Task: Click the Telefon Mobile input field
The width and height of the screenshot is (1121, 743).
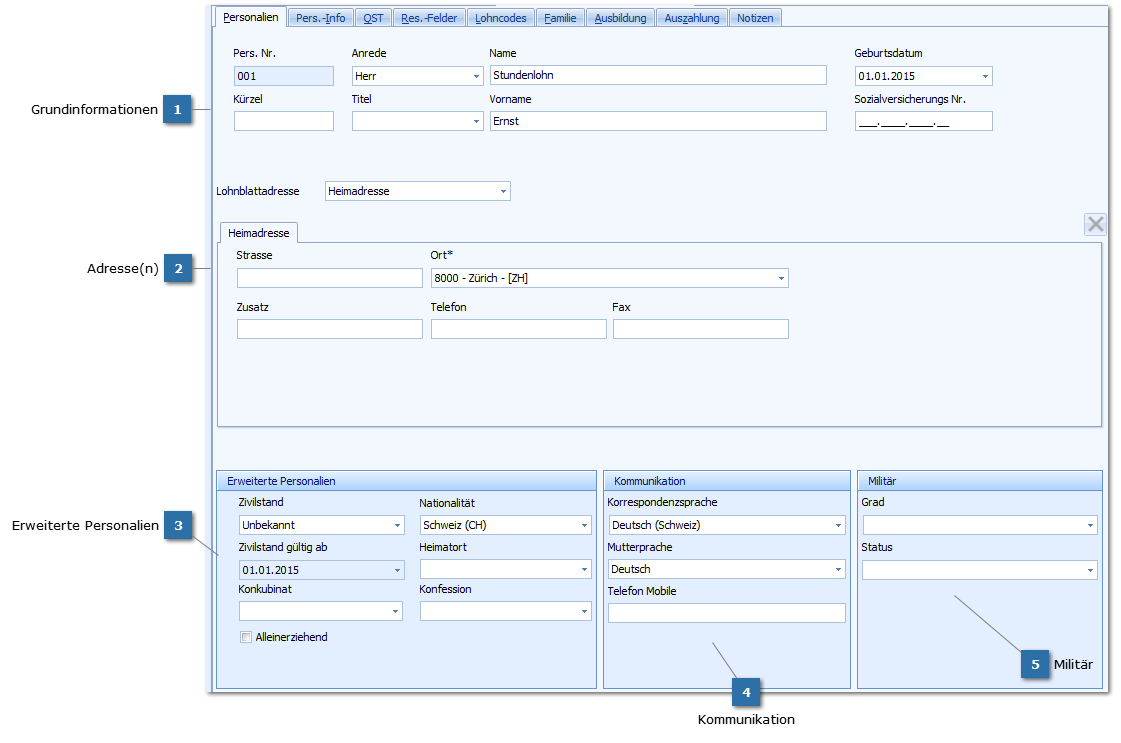Action: 727,613
